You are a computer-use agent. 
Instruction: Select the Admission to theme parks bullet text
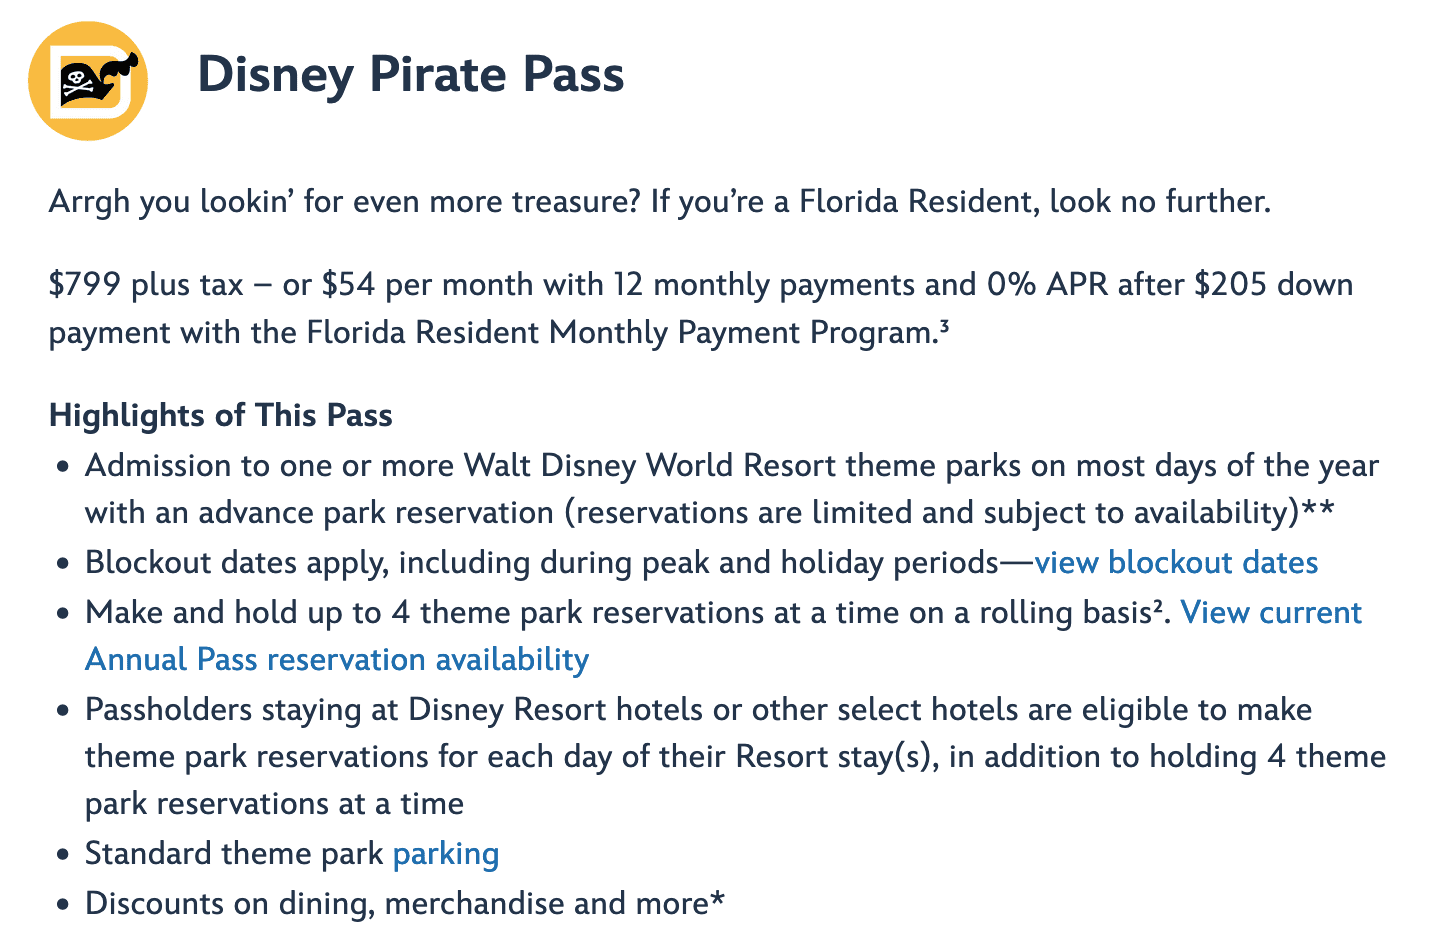732,489
